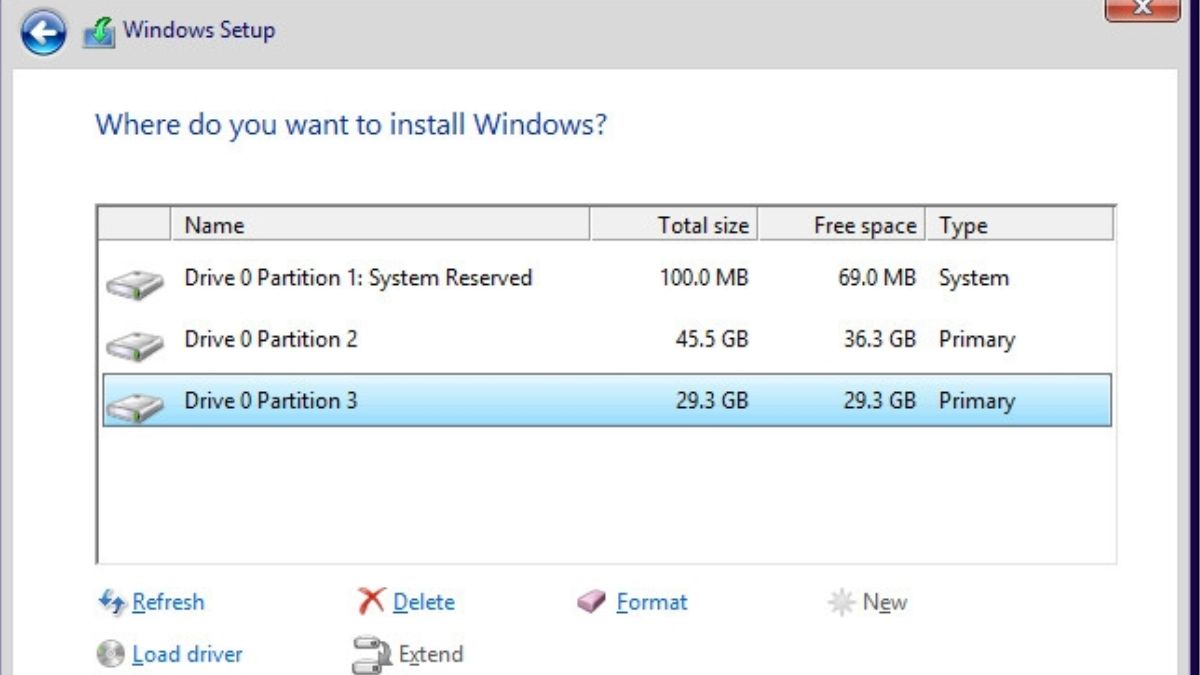Viewport: 1200px width, 675px height.
Task: Click the starburst New icon
Action: [840, 602]
